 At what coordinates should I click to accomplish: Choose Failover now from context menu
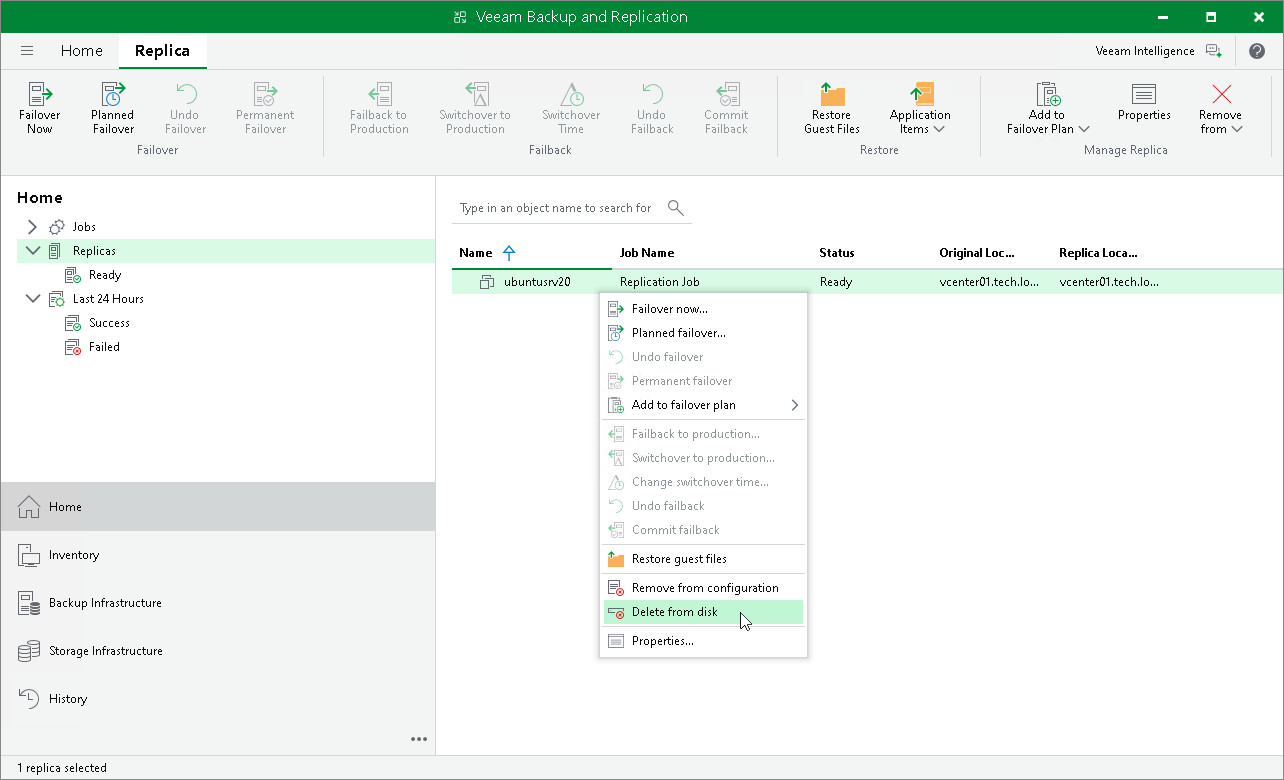(703, 309)
